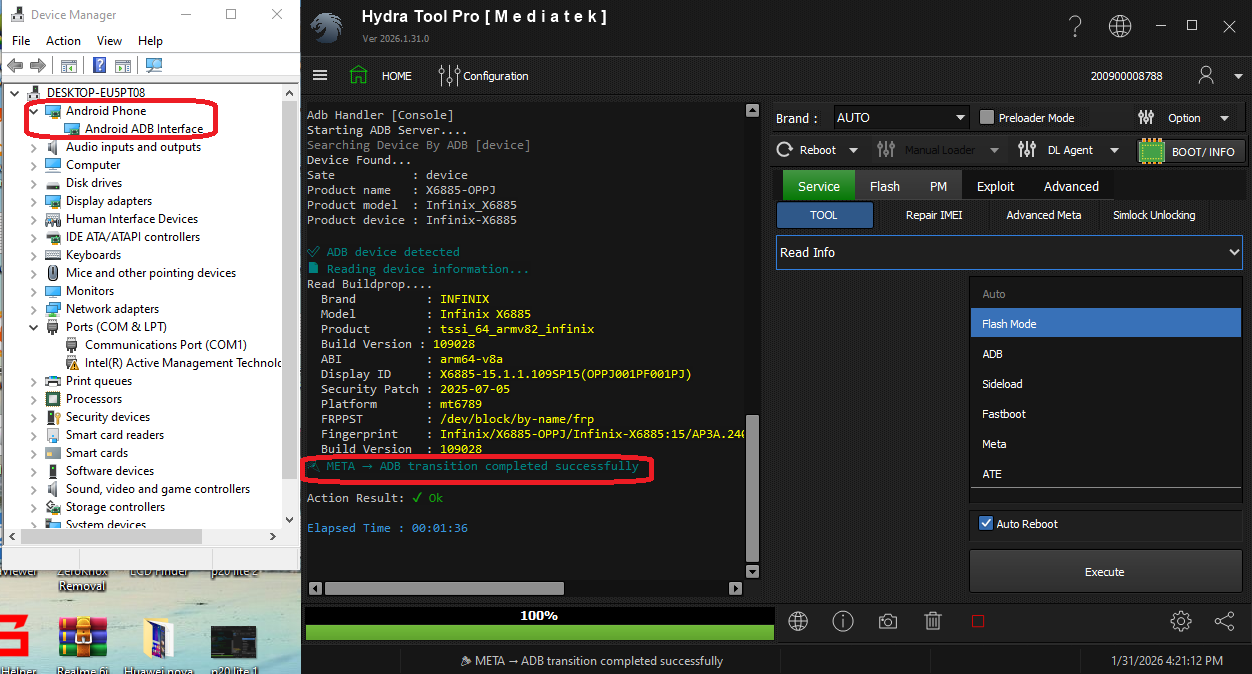1252x674 pixels.
Task: Click the DL Agent sliders icon
Action: point(1027,150)
